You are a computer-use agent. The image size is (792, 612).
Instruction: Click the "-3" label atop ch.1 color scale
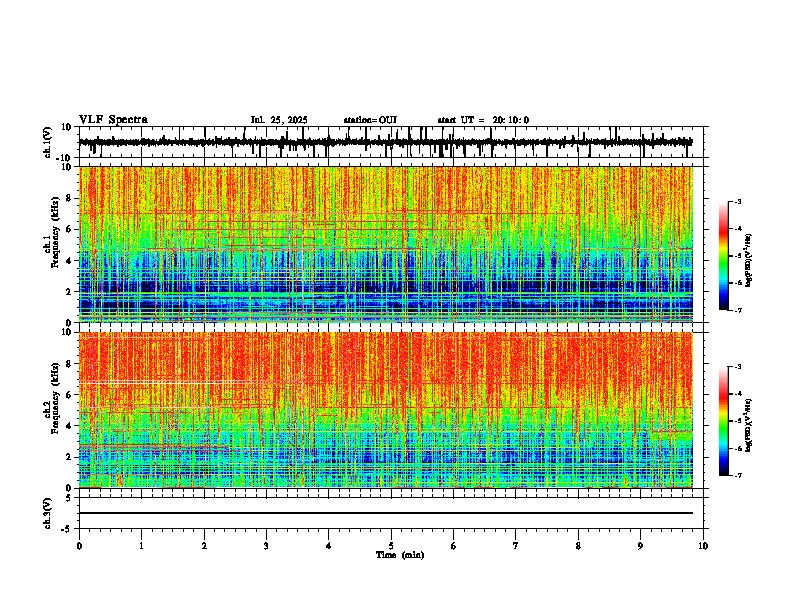(737, 201)
